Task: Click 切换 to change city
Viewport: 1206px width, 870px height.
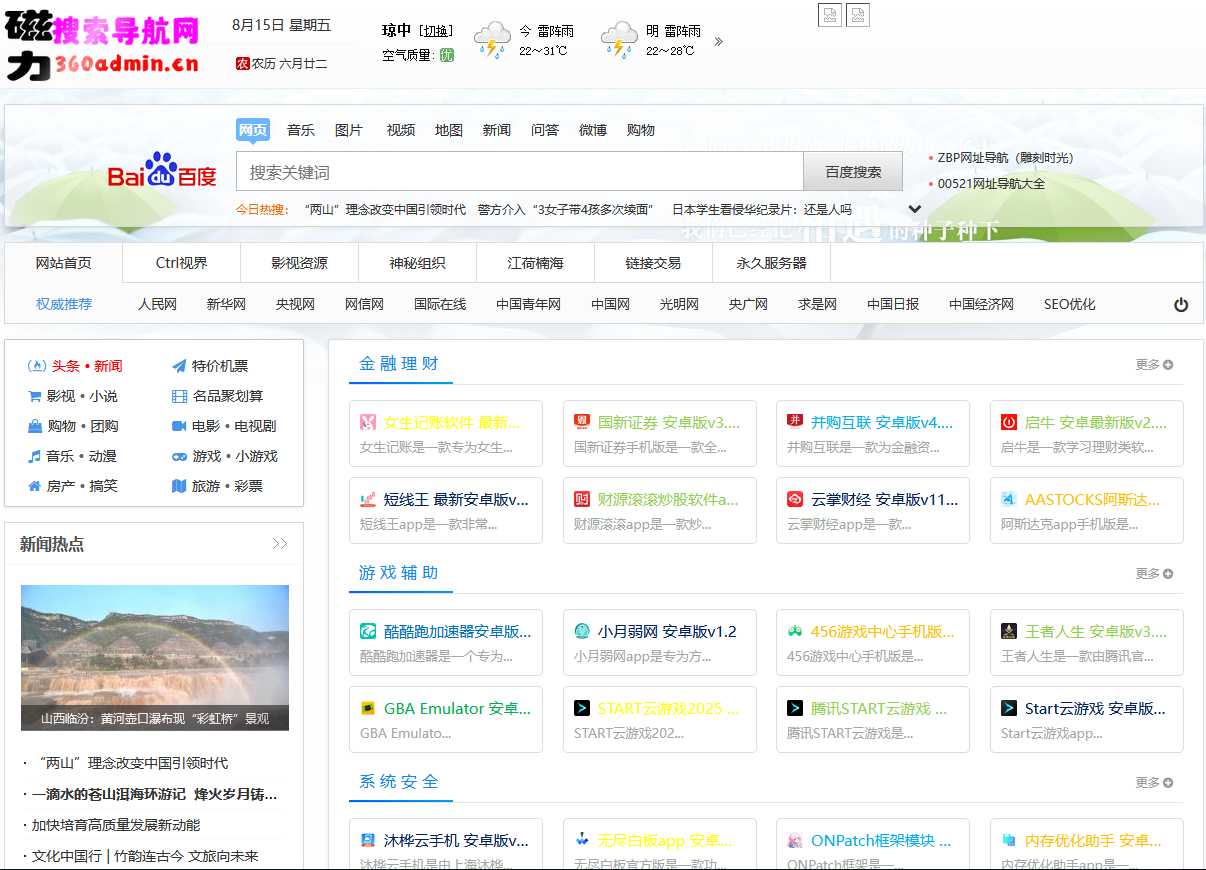Action: (437, 30)
